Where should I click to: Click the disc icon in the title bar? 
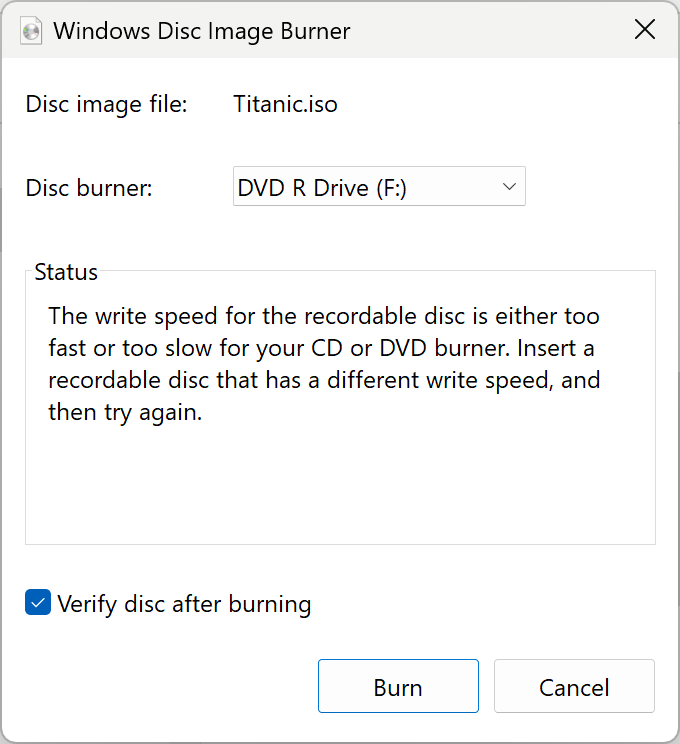pyautogui.click(x=31, y=30)
